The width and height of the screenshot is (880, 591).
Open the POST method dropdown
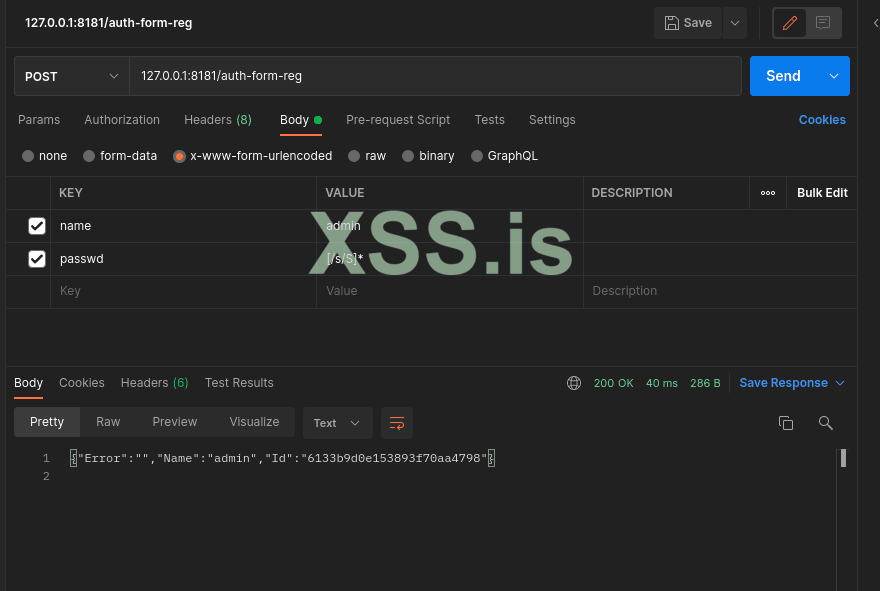pyautogui.click(x=72, y=76)
